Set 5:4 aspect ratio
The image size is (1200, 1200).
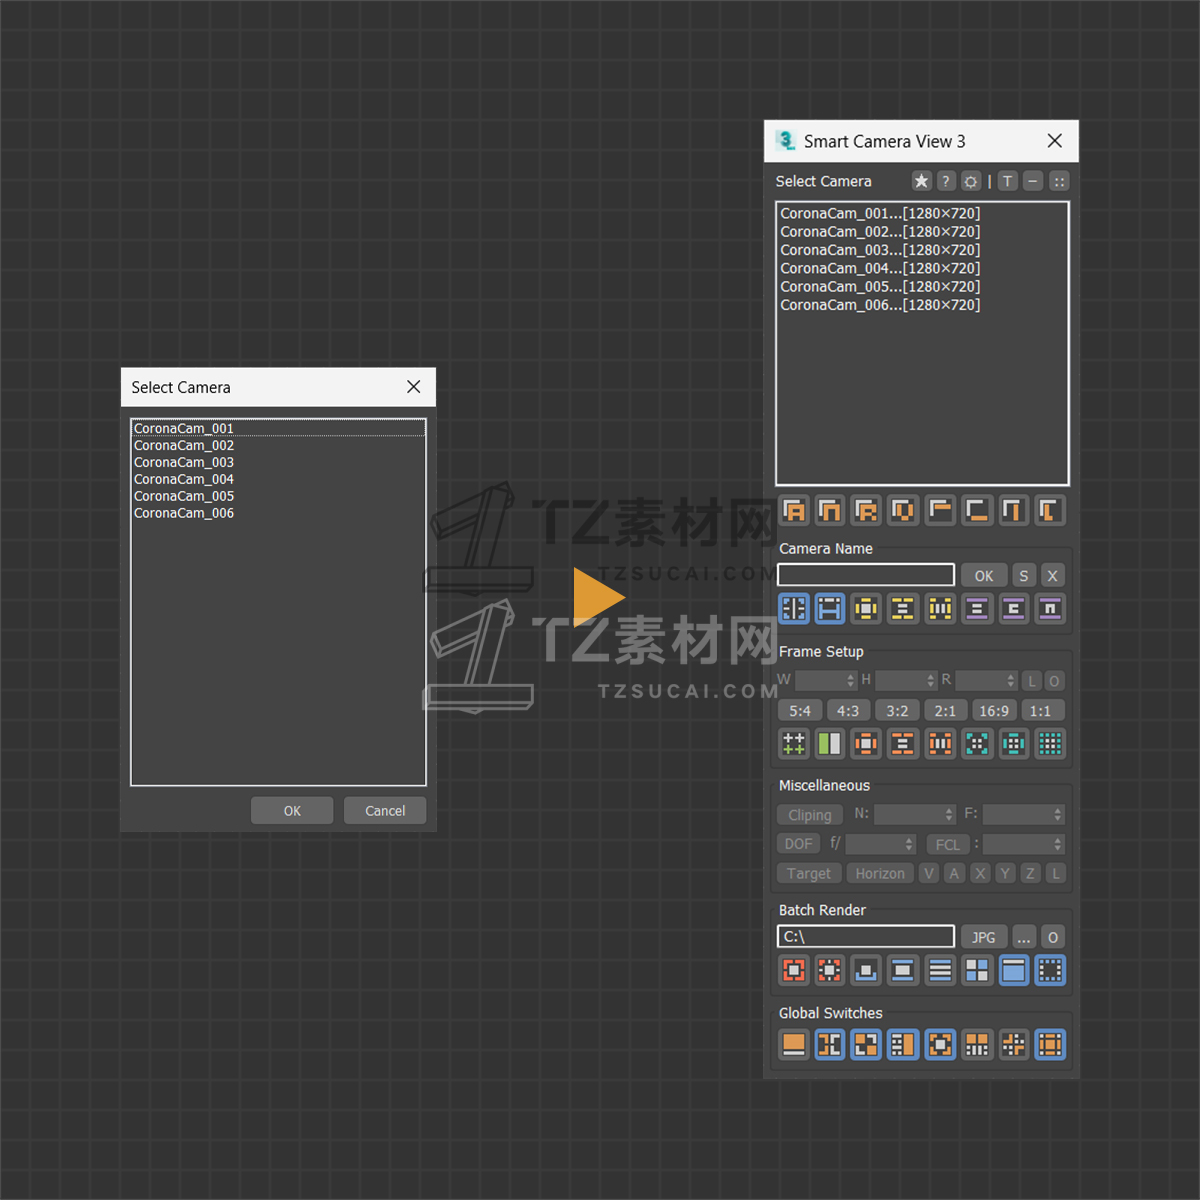pos(800,711)
